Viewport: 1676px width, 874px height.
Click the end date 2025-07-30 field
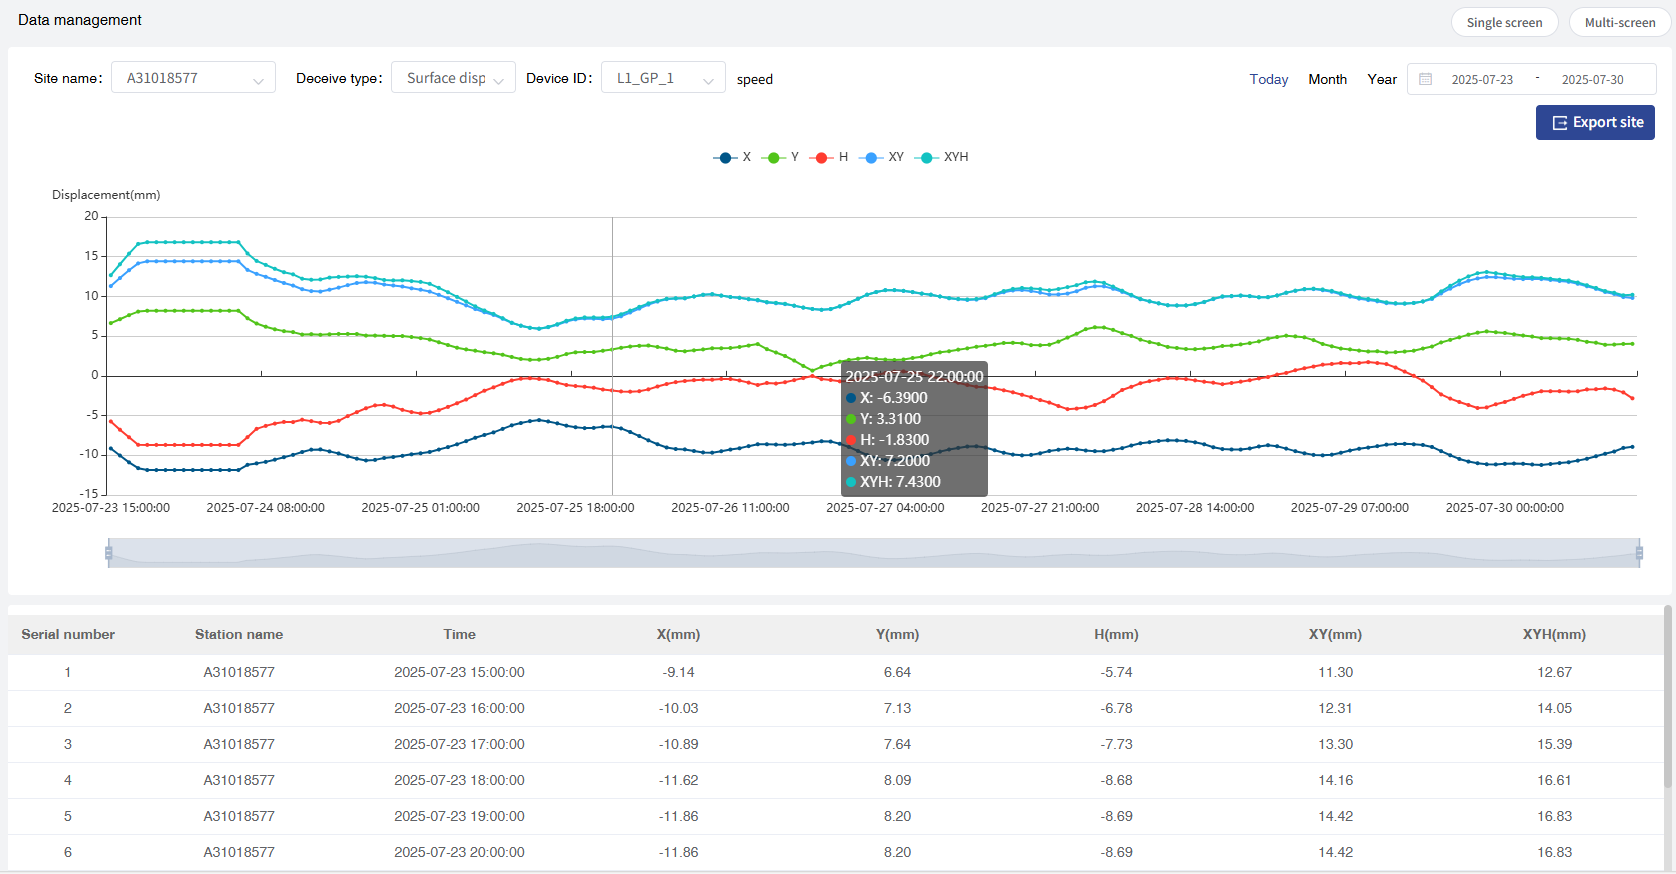[x=1592, y=79]
